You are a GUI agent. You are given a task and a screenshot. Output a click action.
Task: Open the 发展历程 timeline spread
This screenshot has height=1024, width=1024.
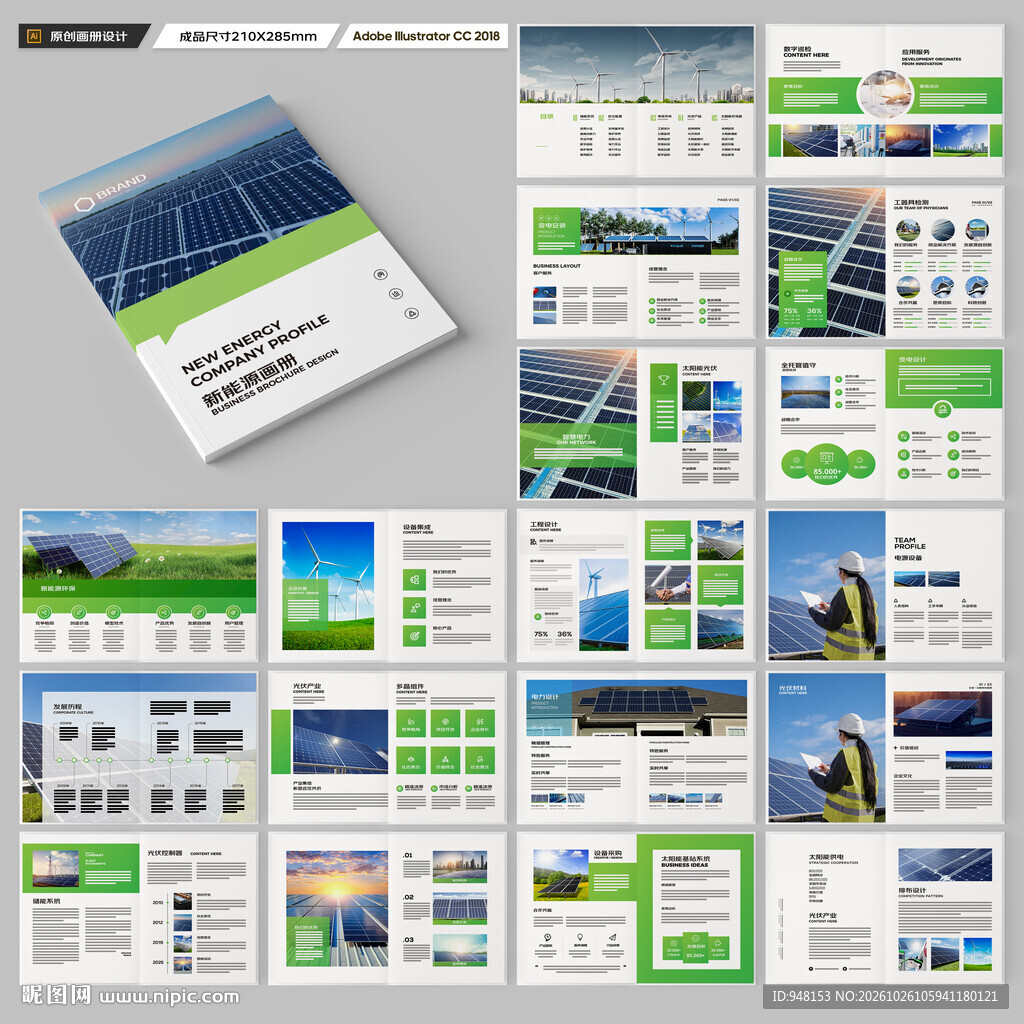(139, 747)
